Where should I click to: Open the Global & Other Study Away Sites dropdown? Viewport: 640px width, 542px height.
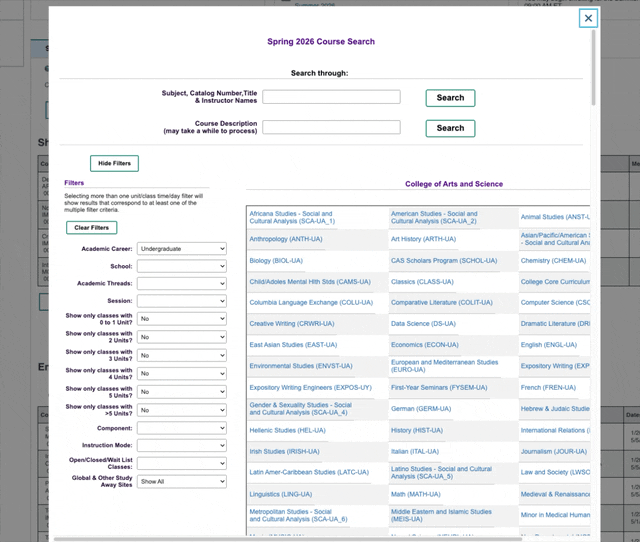click(182, 481)
